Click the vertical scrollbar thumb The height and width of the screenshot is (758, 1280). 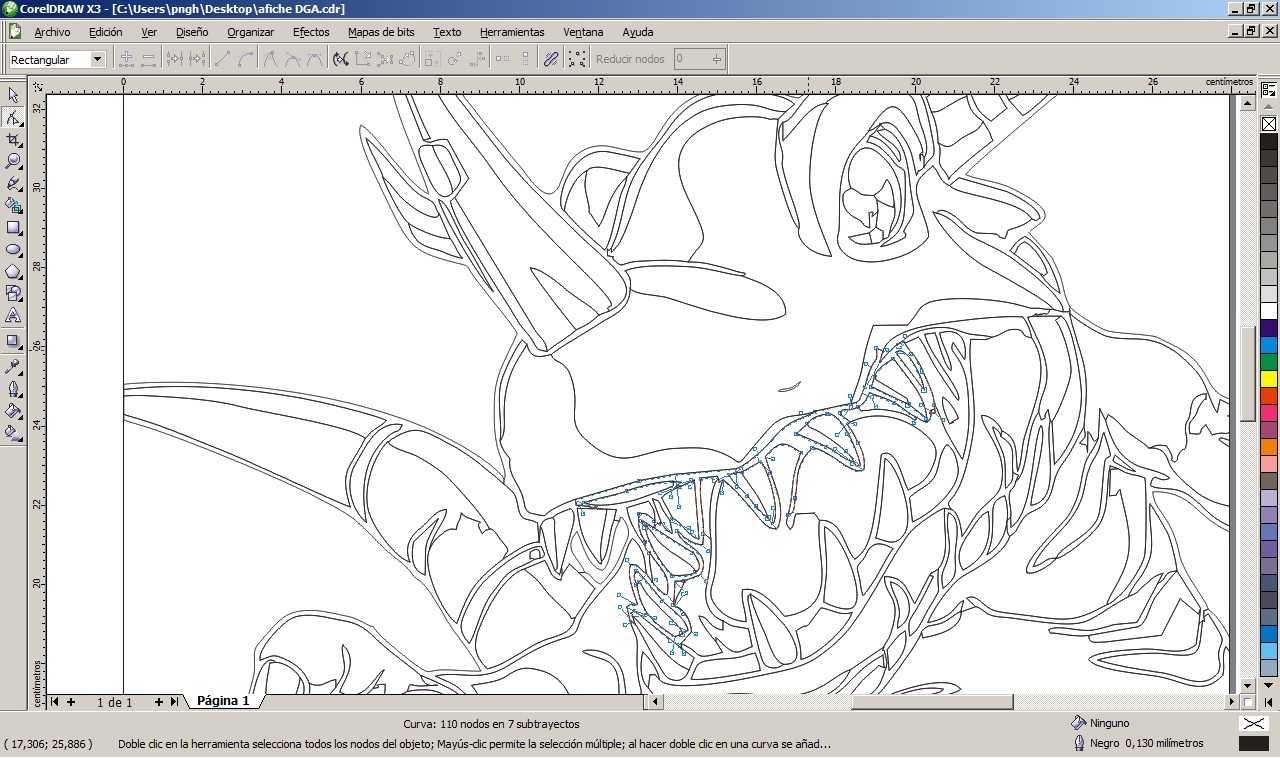[1247, 374]
